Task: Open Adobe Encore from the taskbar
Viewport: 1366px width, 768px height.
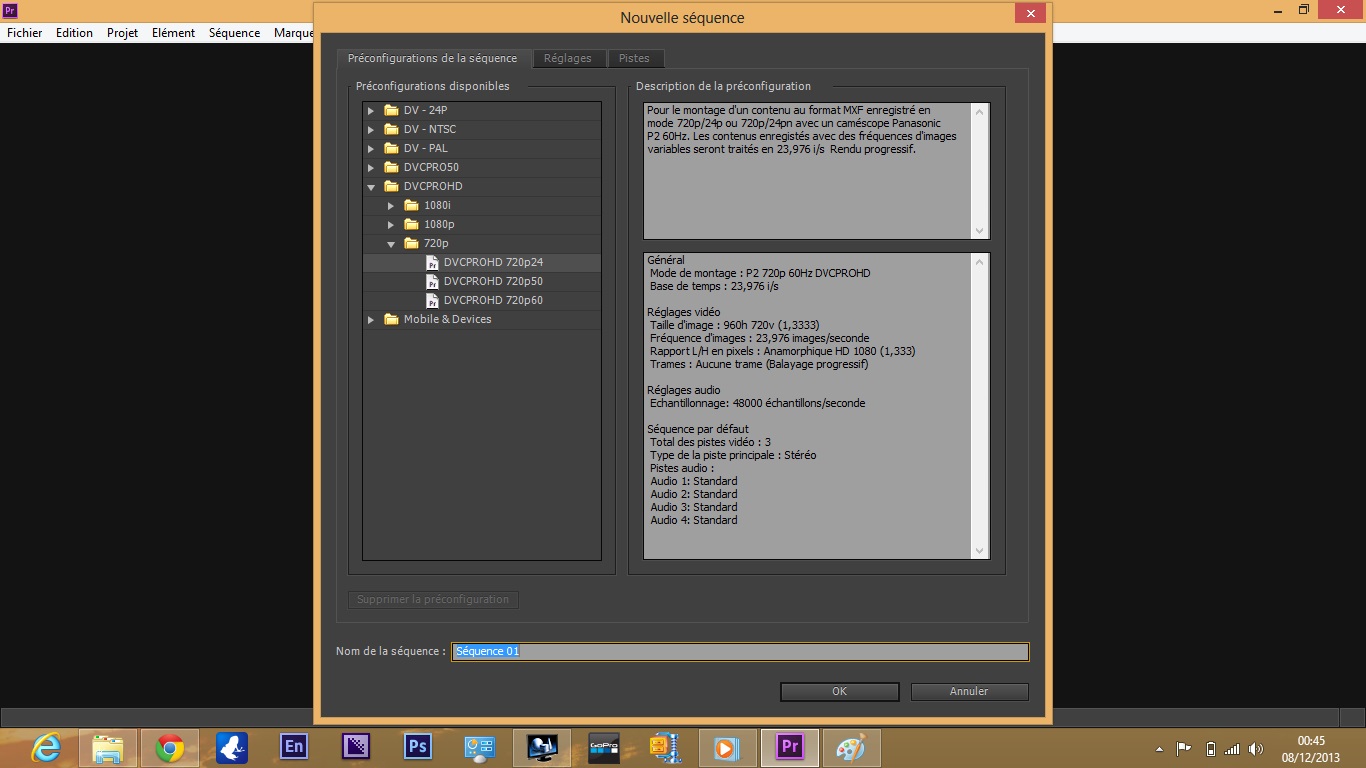Action: (x=294, y=747)
